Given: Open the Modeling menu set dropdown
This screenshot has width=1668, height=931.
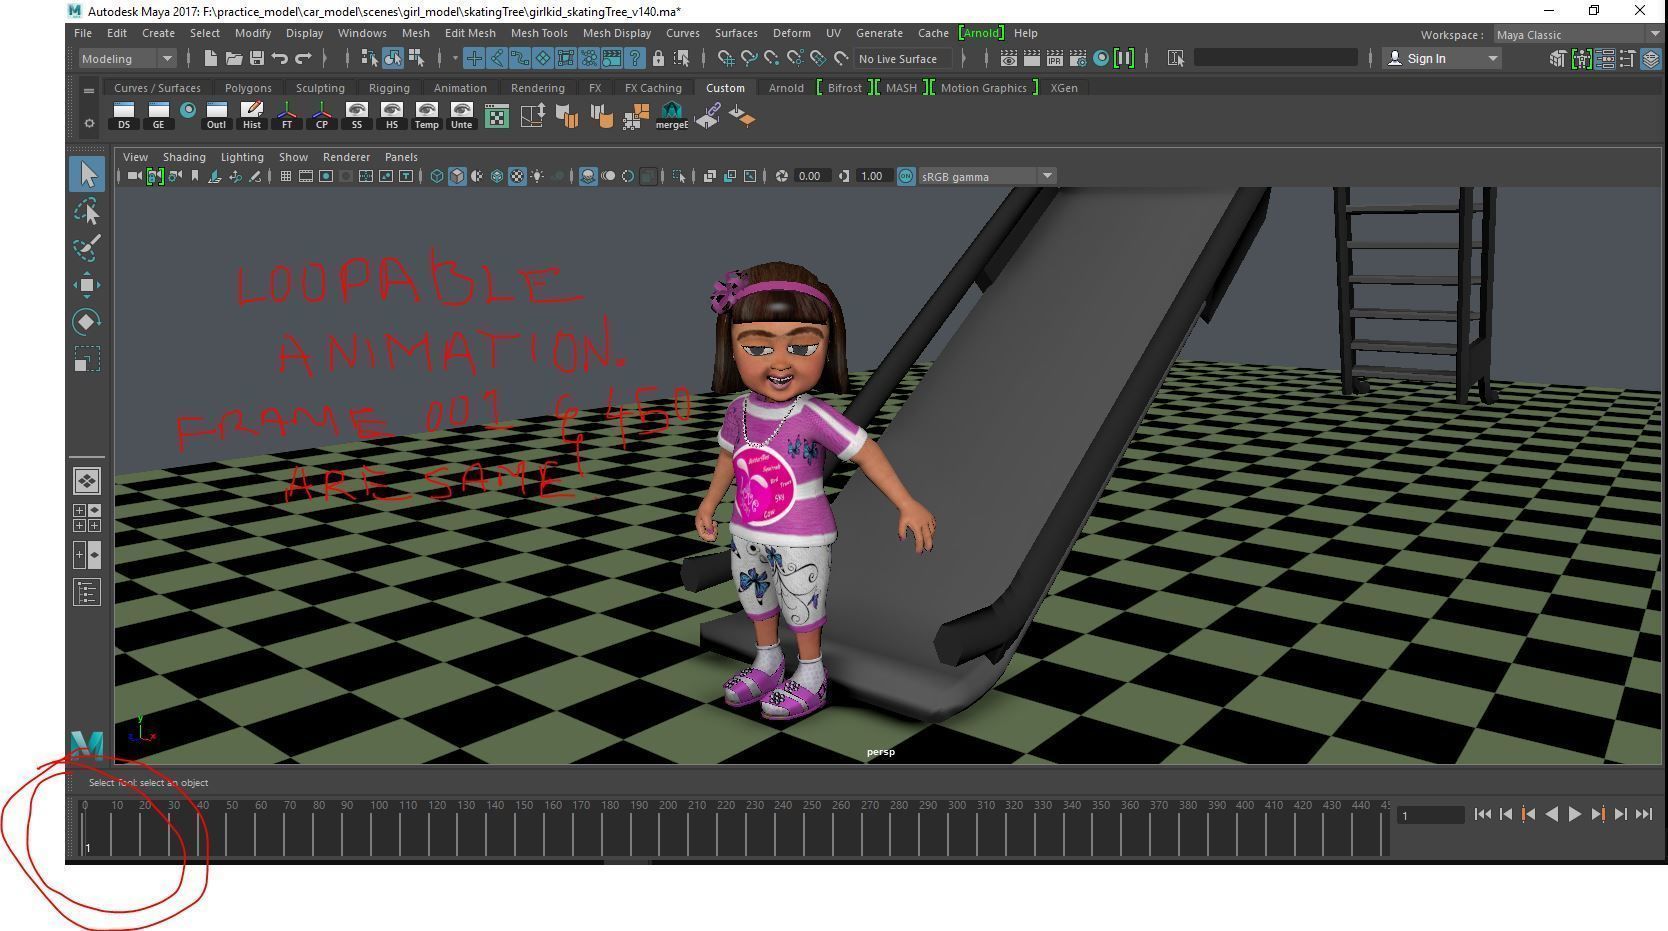Looking at the screenshot, I should pos(127,59).
